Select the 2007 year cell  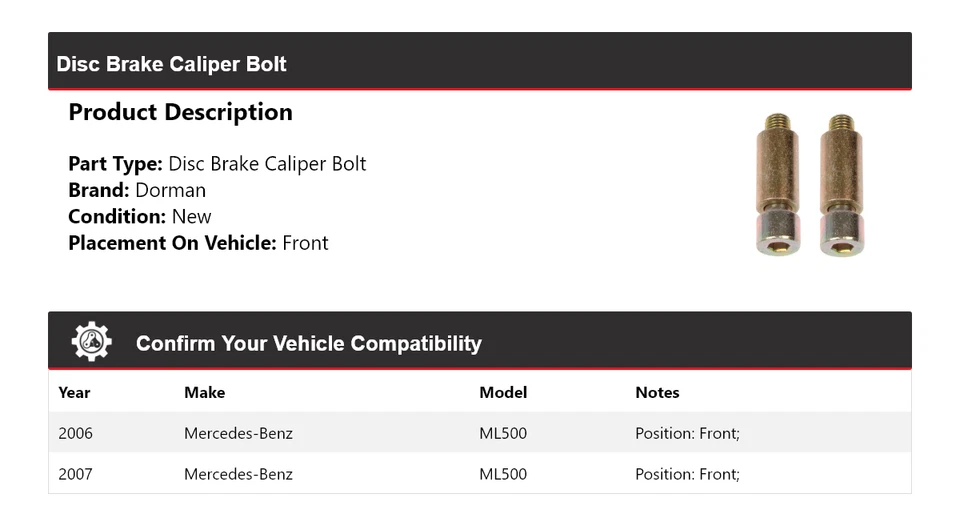[x=75, y=474]
